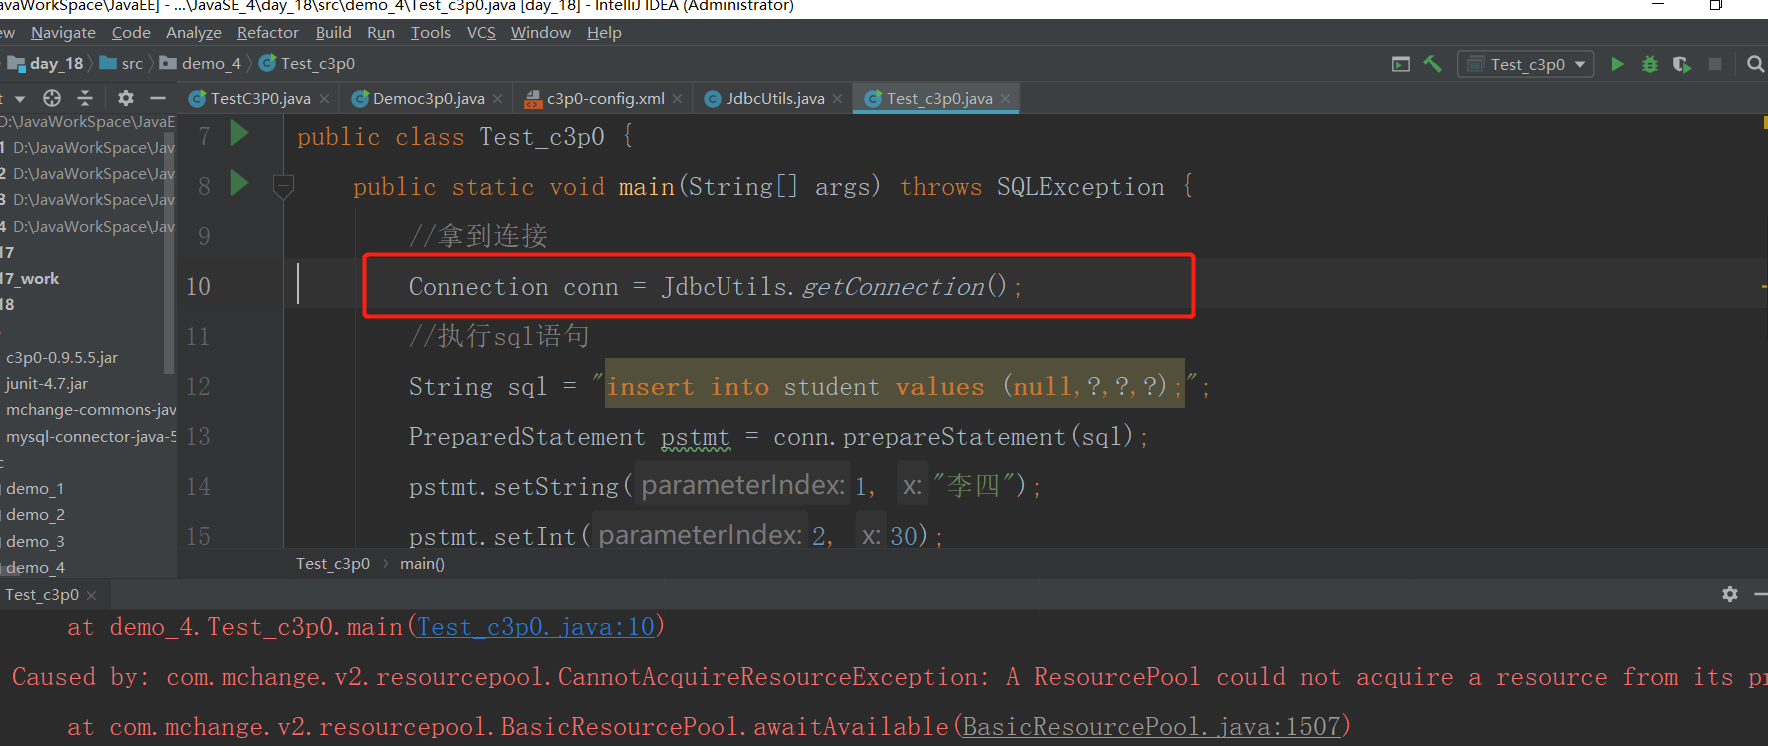This screenshot has height=746, width=1768.
Task: Close the JdbcUtils.java tab
Action: [838, 99]
